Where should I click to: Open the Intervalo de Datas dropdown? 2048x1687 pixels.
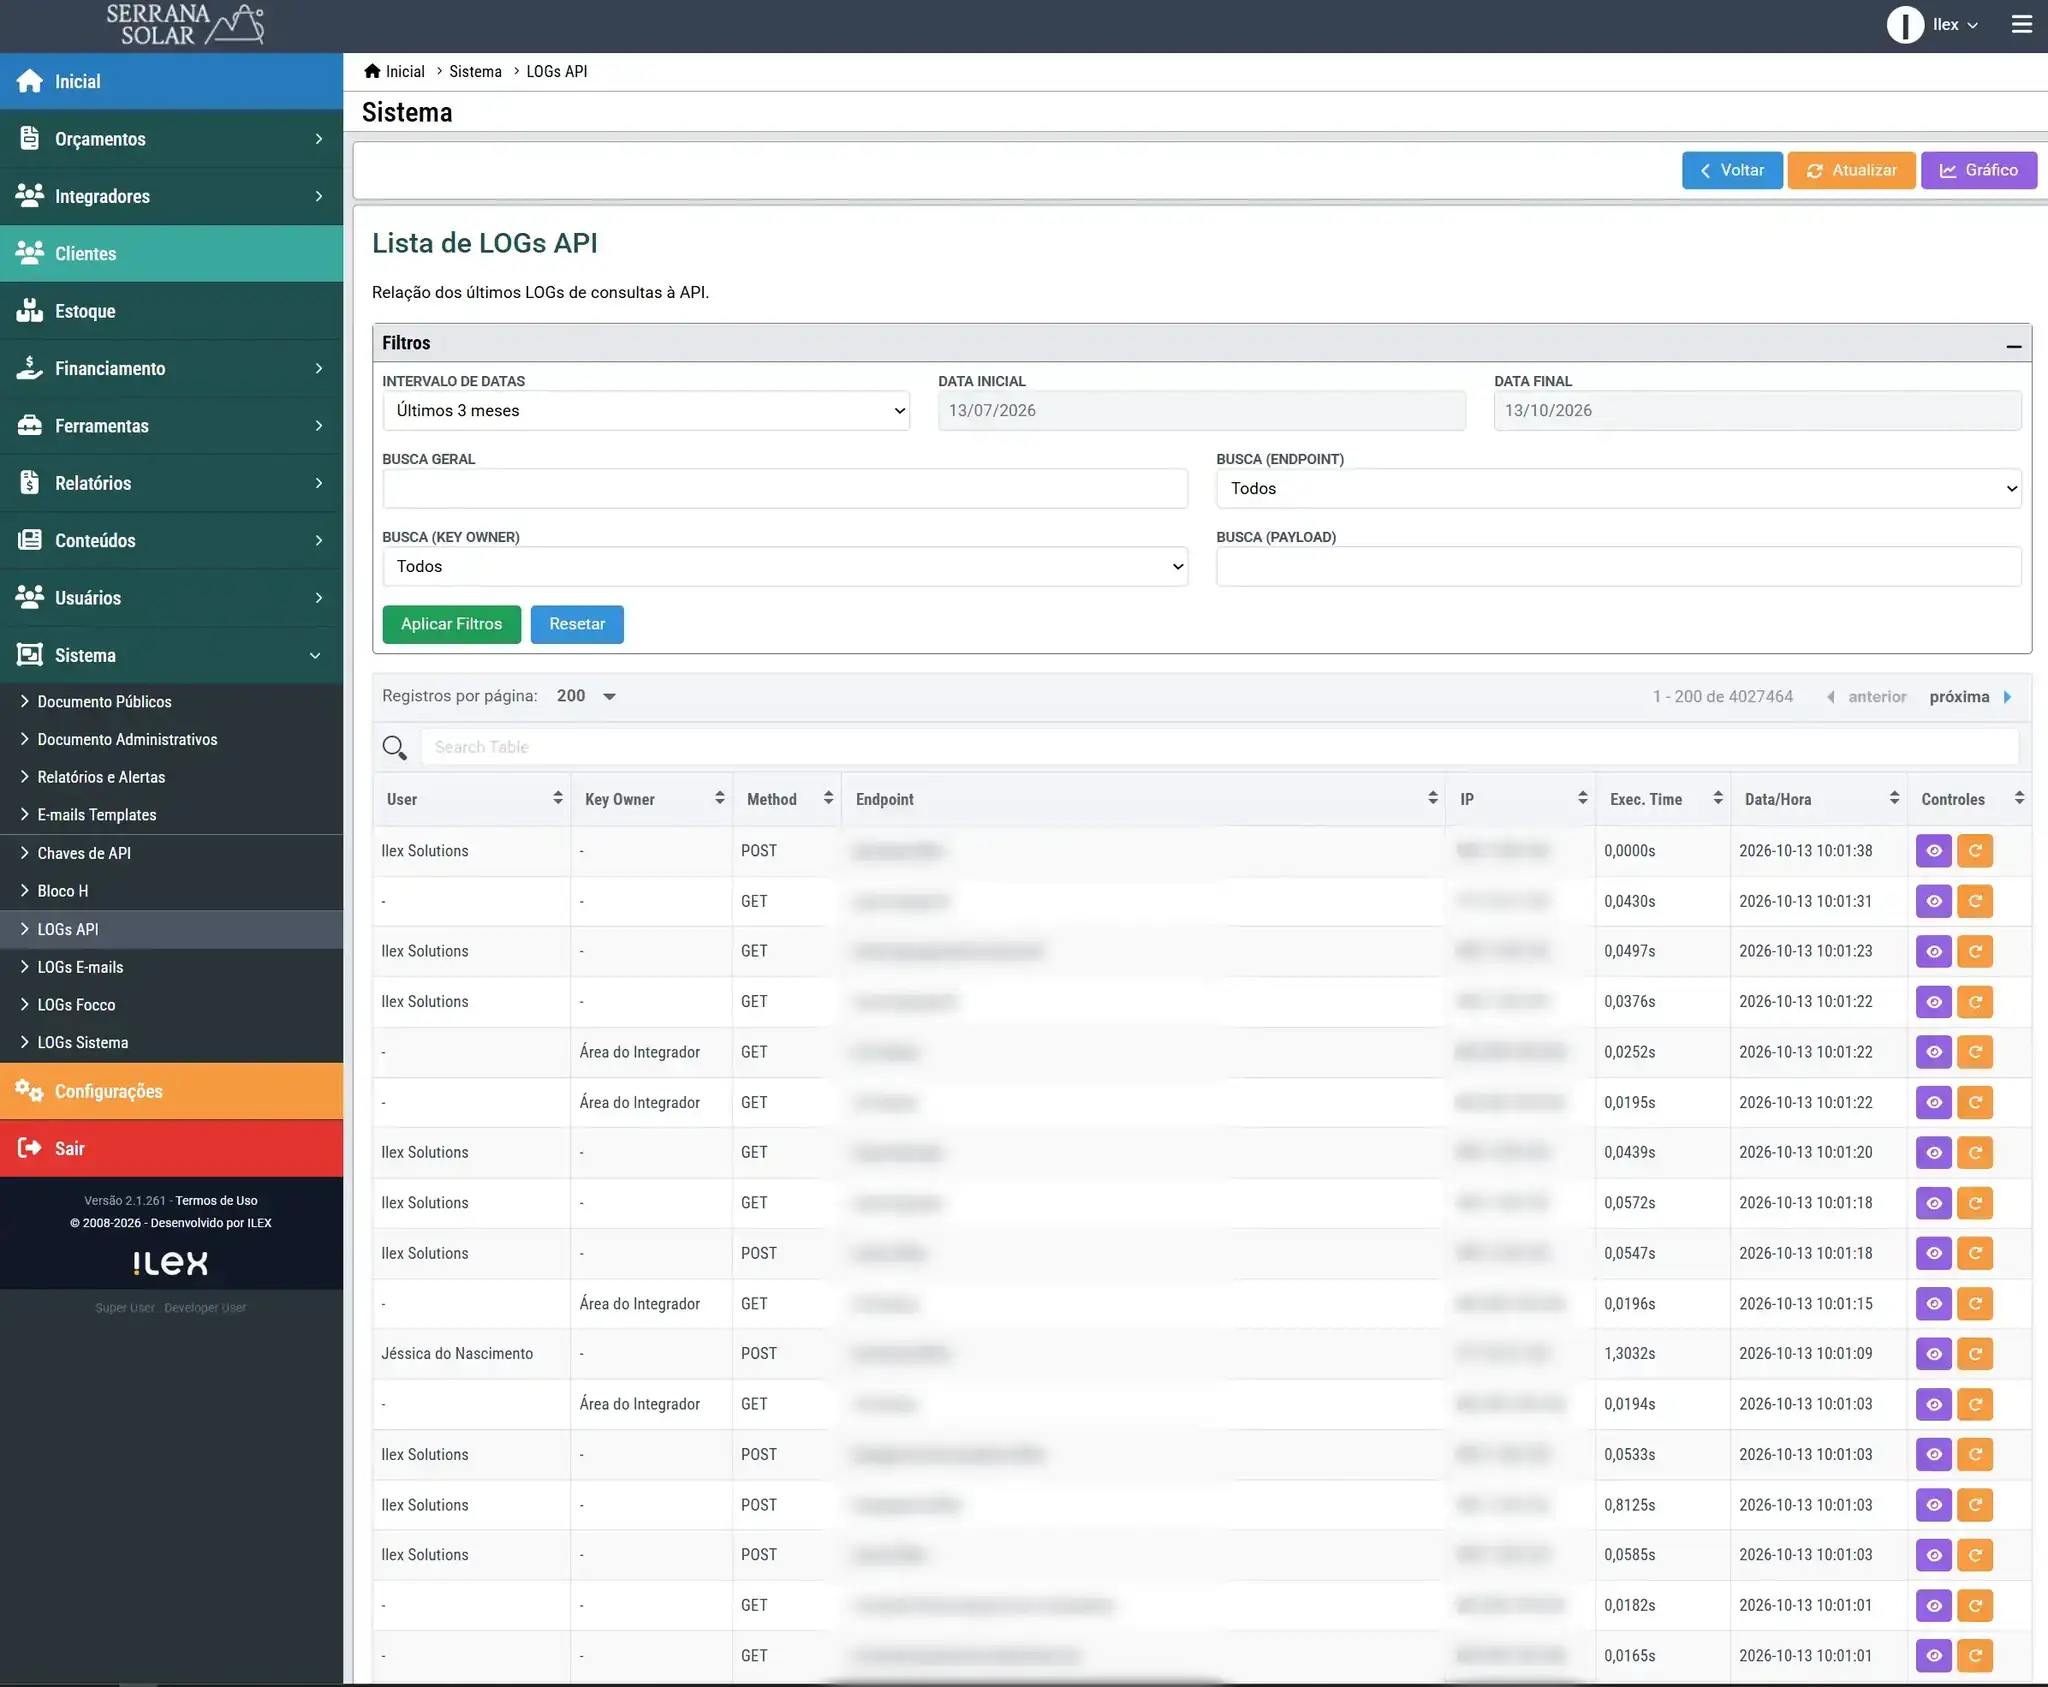(646, 411)
